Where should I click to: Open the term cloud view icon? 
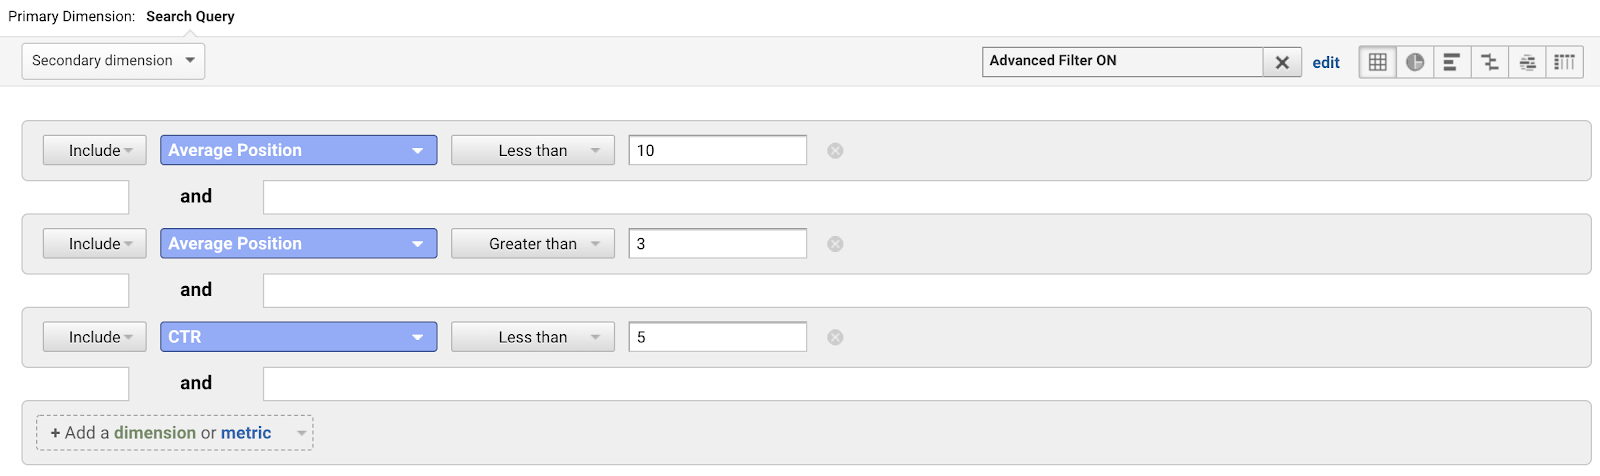1527,62
